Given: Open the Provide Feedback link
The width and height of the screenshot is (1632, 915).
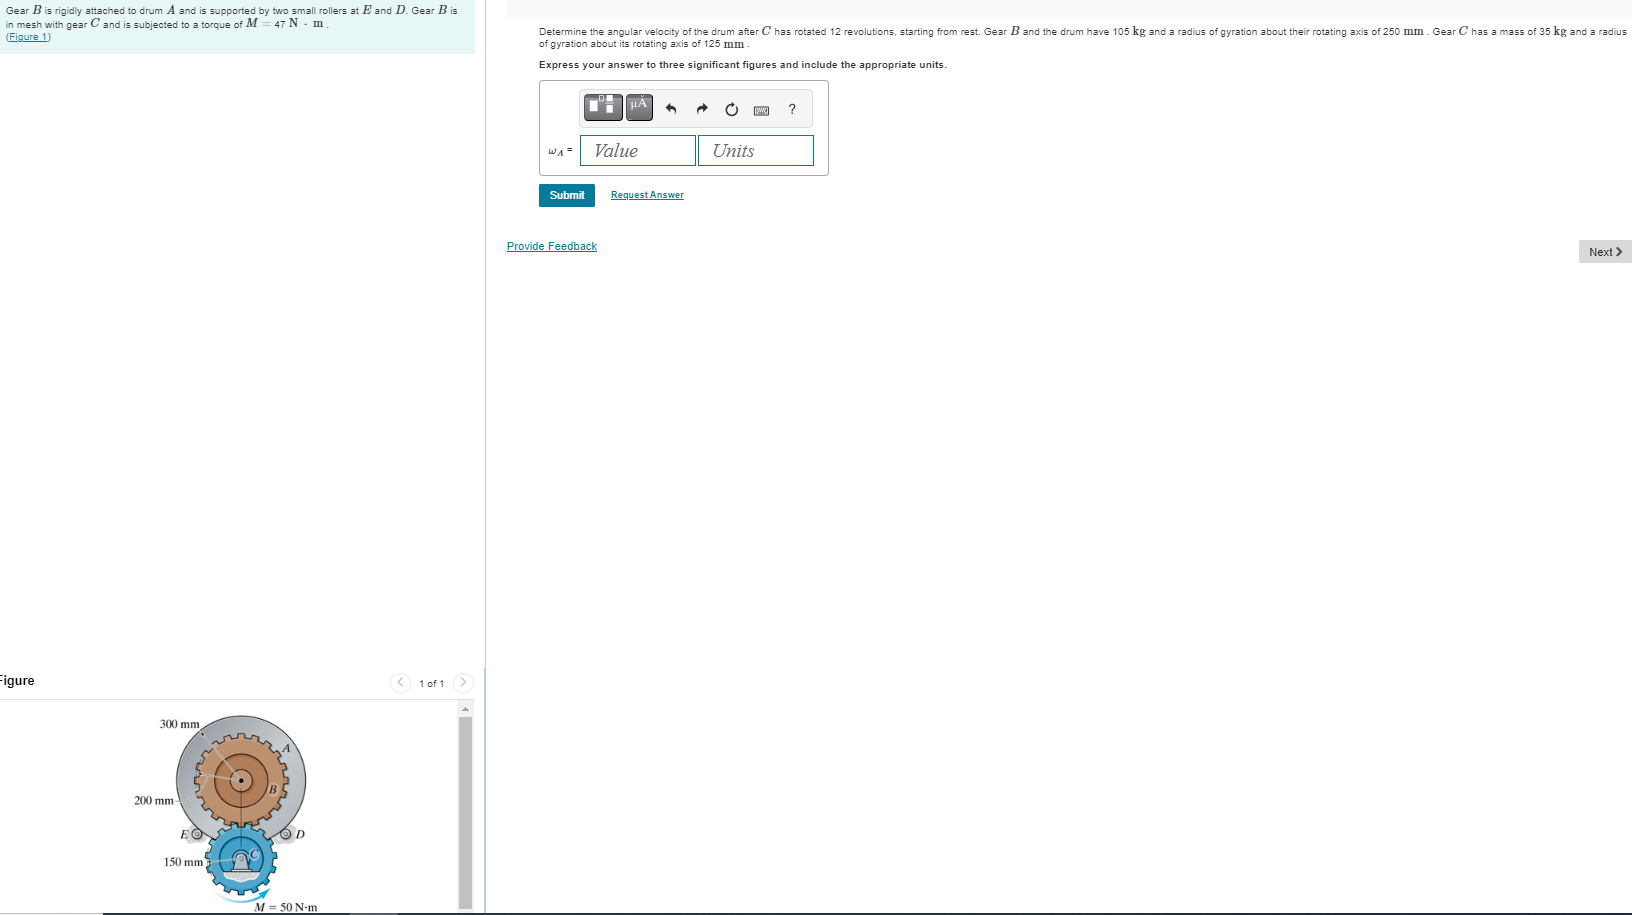Looking at the screenshot, I should pos(551,245).
